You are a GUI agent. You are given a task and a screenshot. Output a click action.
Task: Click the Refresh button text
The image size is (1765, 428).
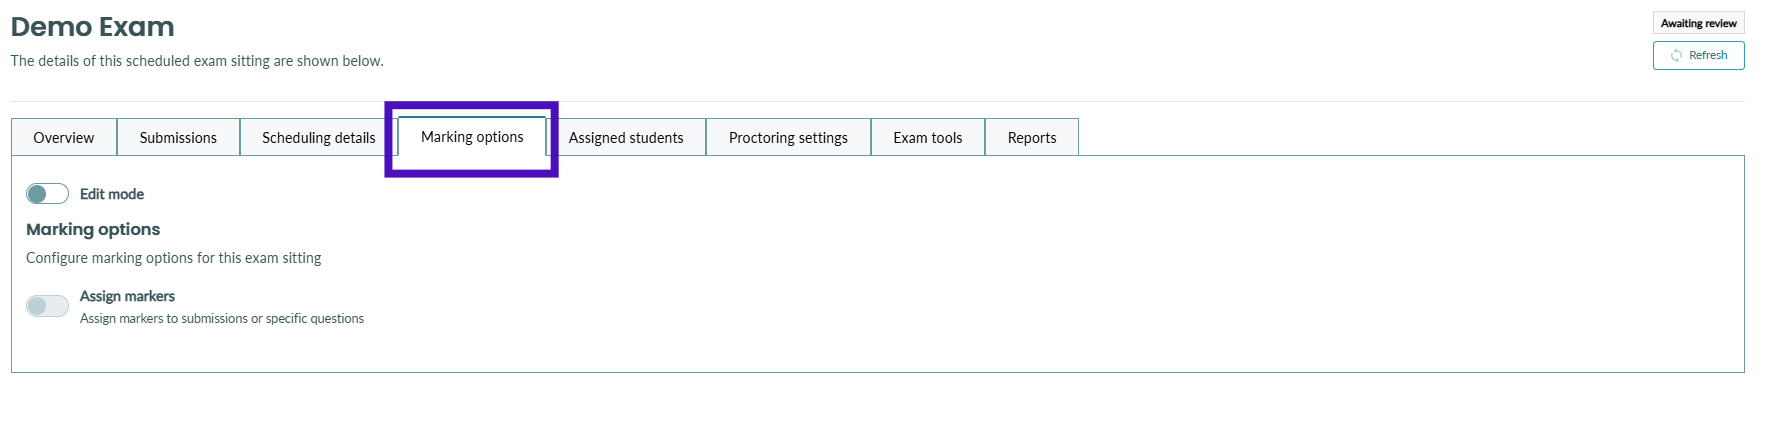point(1708,55)
